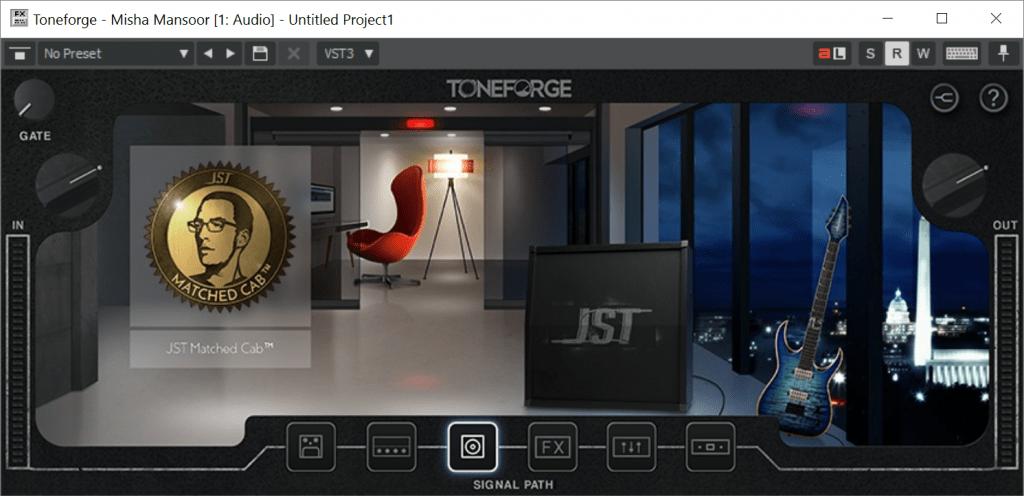The width and height of the screenshot is (1024, 496).
Task: Minimize the Toneforge window
Action: [x=887, y=19]
